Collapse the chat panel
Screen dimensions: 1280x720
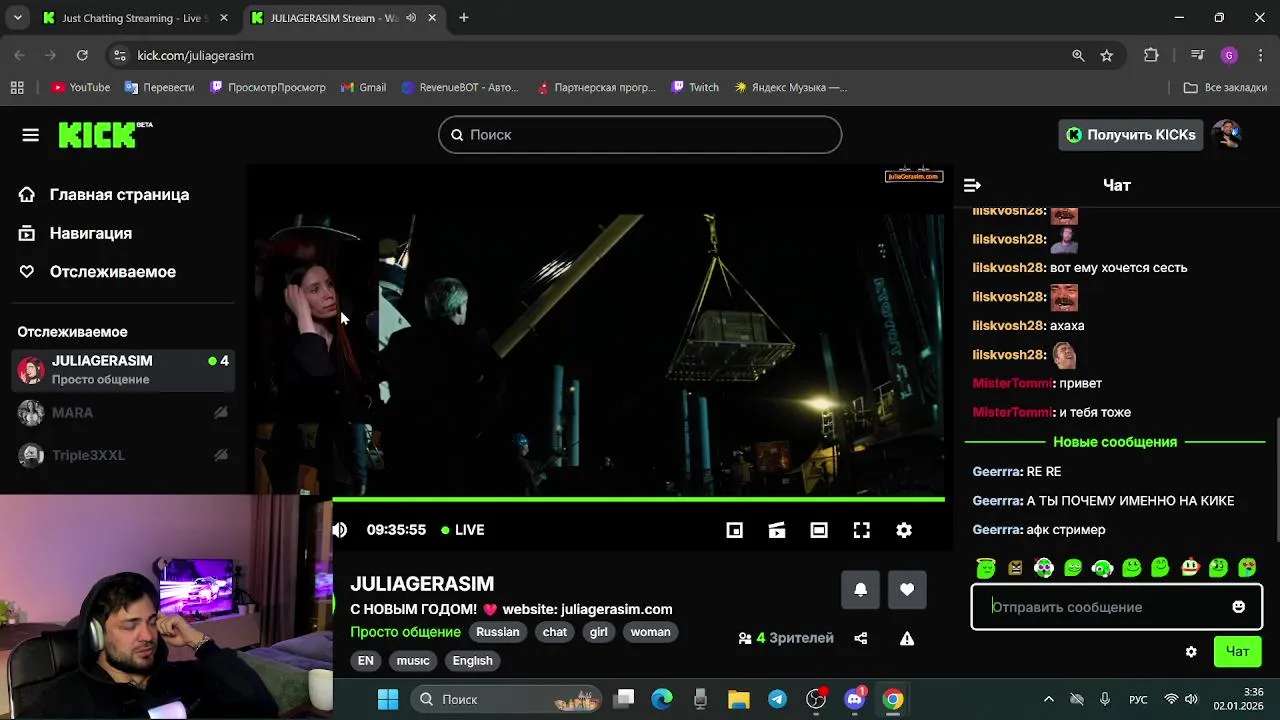point(972,185)
